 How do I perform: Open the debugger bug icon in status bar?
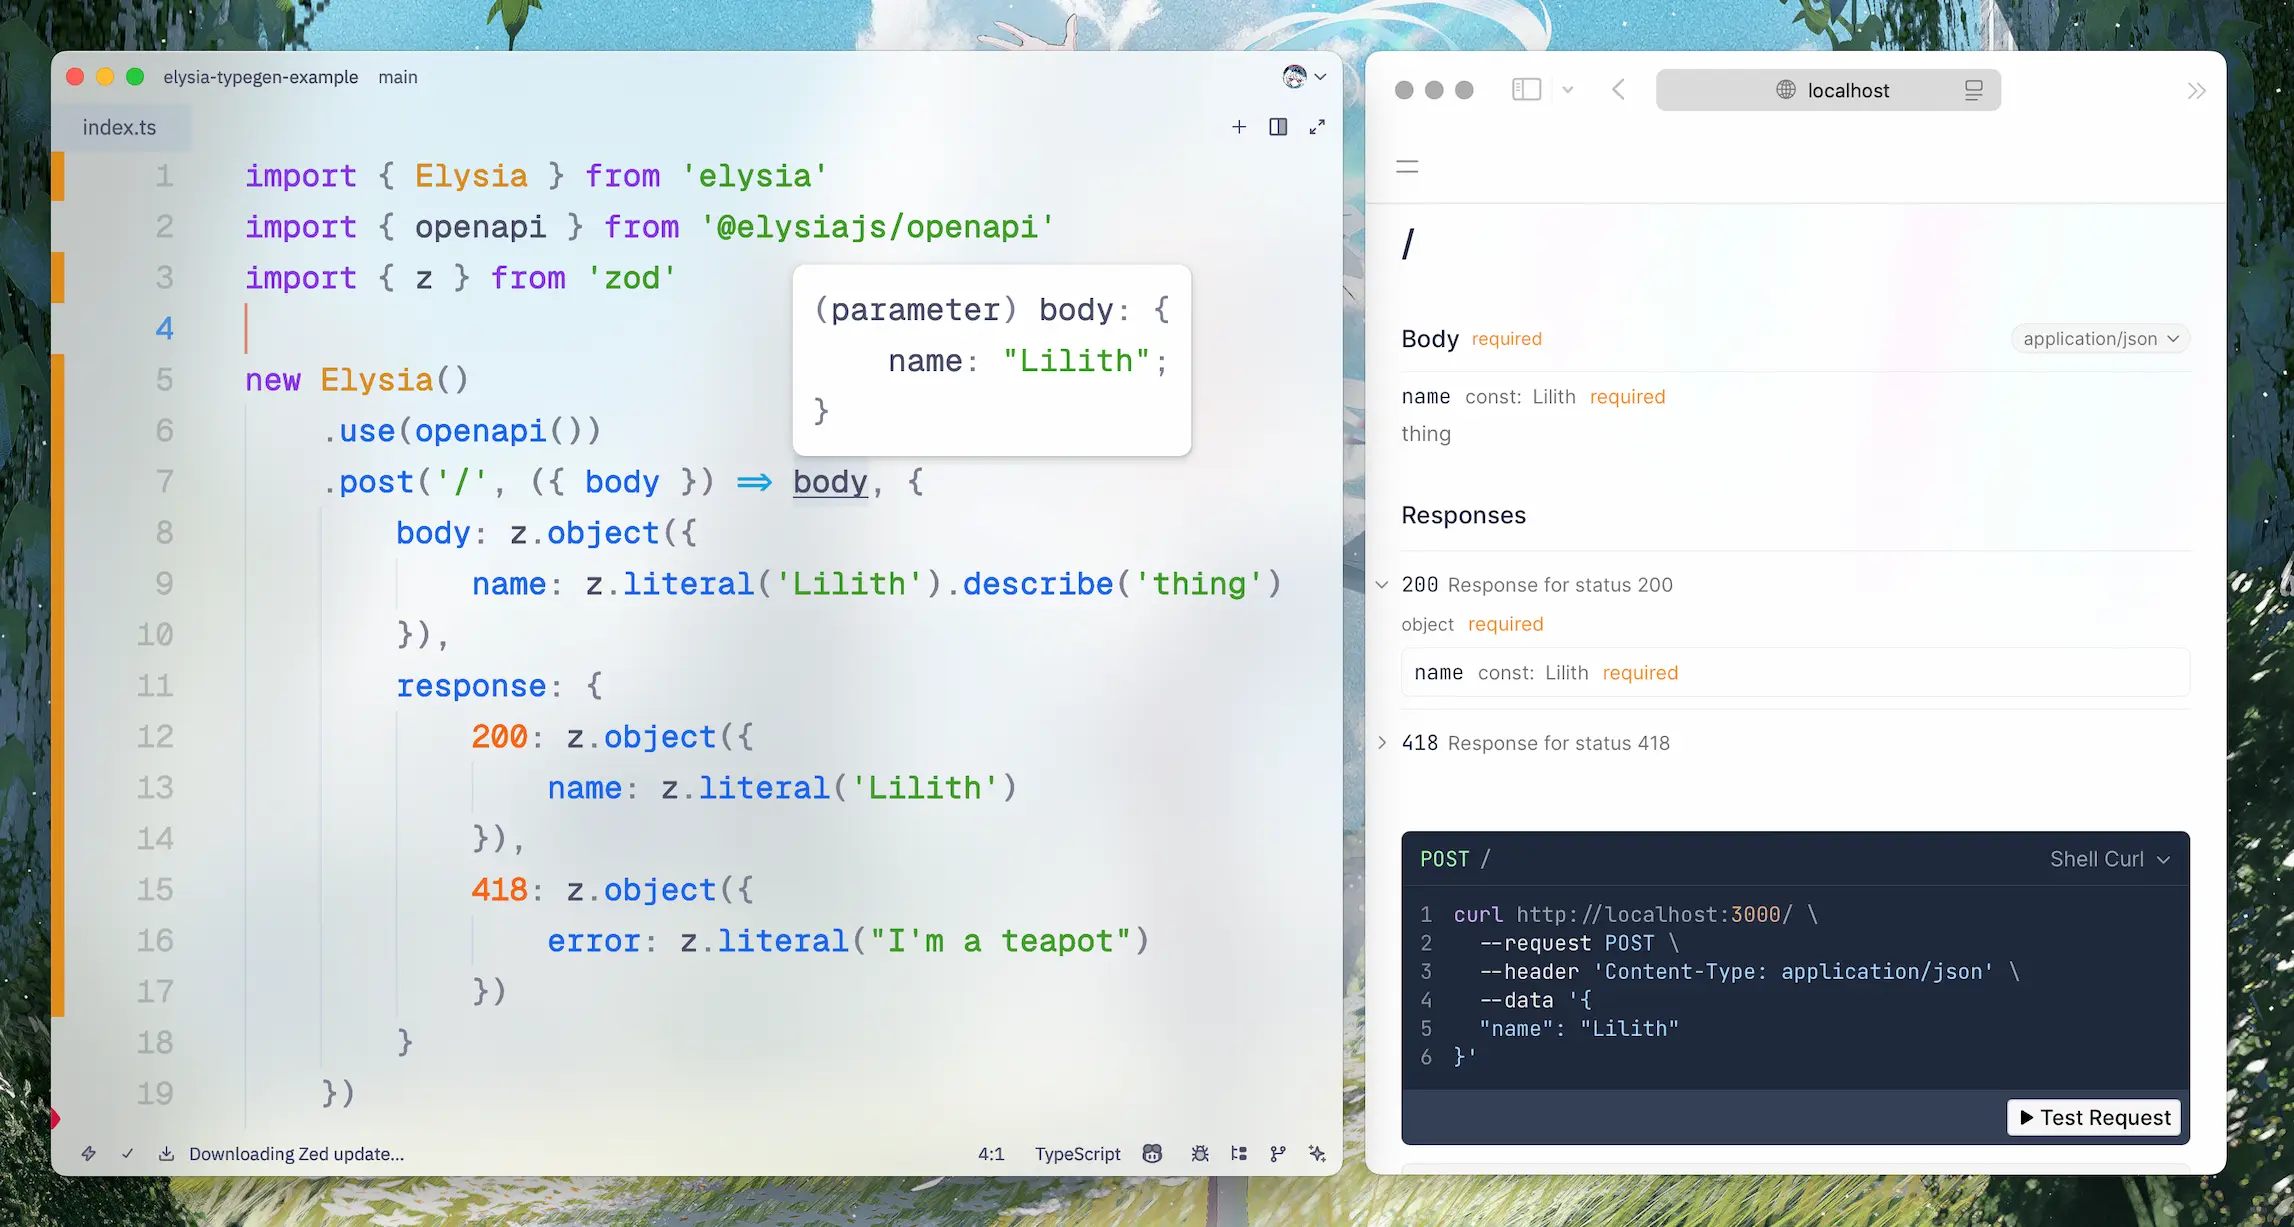coord(1200,1153)
